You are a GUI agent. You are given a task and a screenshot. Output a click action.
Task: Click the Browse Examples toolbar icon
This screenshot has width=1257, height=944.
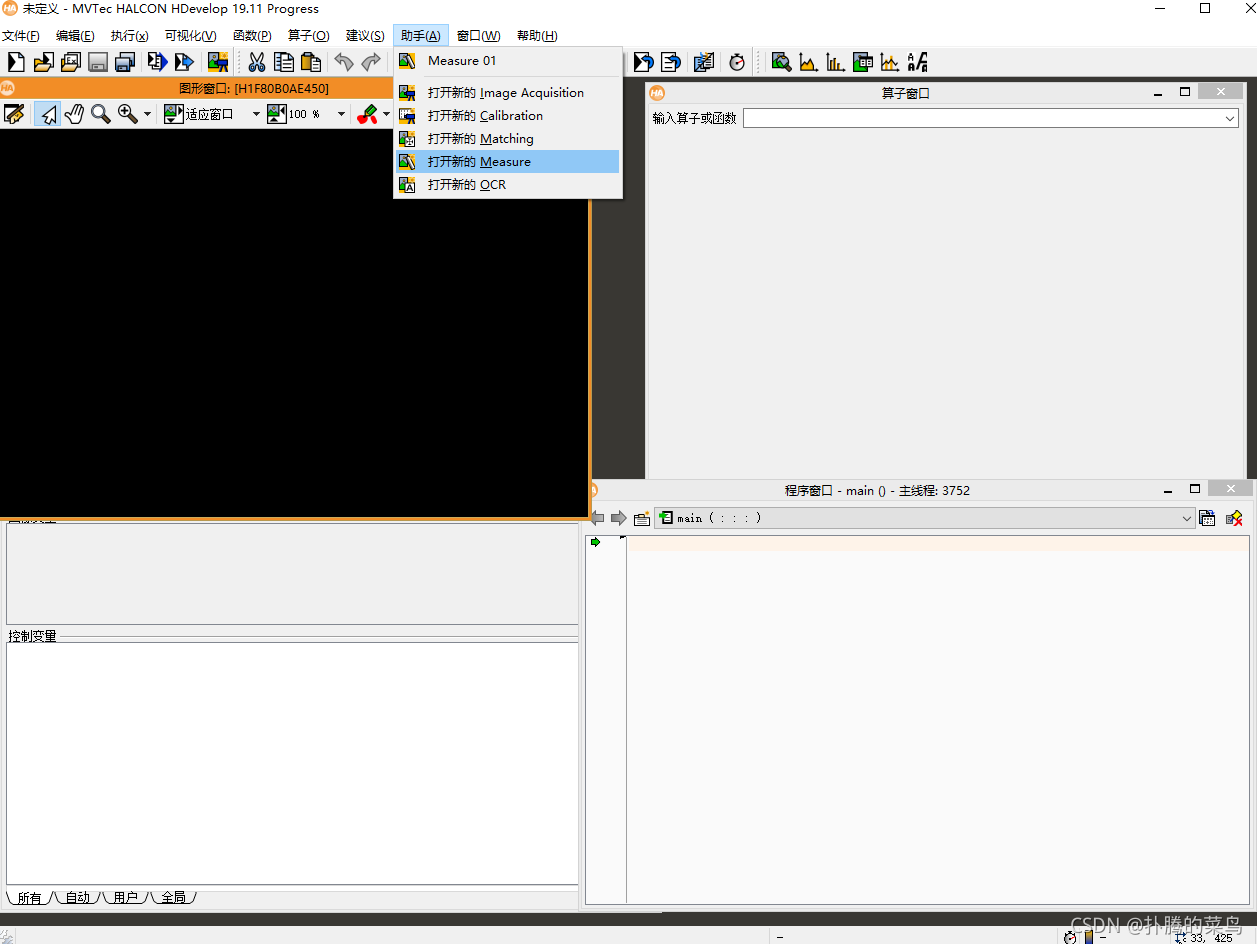click(x=70, y=62)
